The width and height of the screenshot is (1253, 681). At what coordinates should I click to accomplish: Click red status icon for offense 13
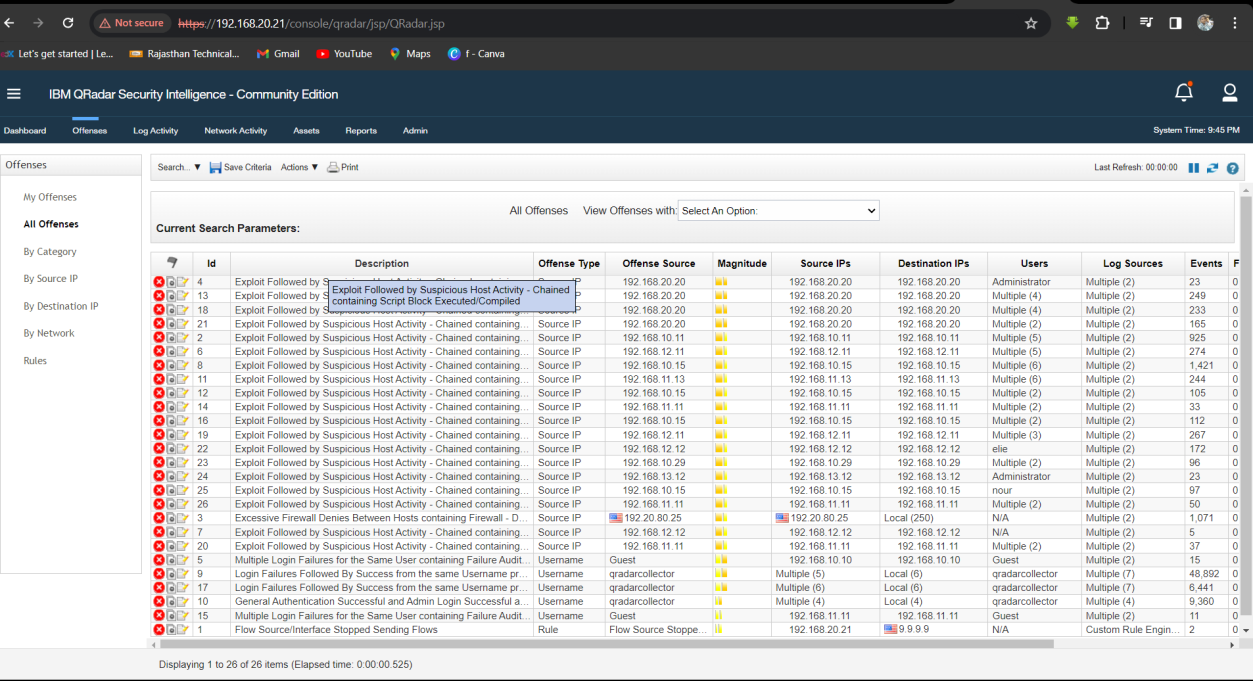[158, 296]
